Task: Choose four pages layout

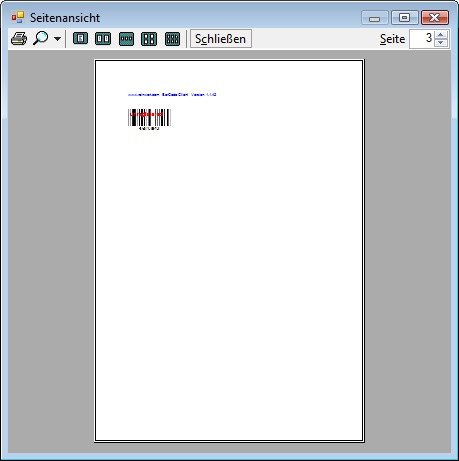Action: click(x=149, y=39)
